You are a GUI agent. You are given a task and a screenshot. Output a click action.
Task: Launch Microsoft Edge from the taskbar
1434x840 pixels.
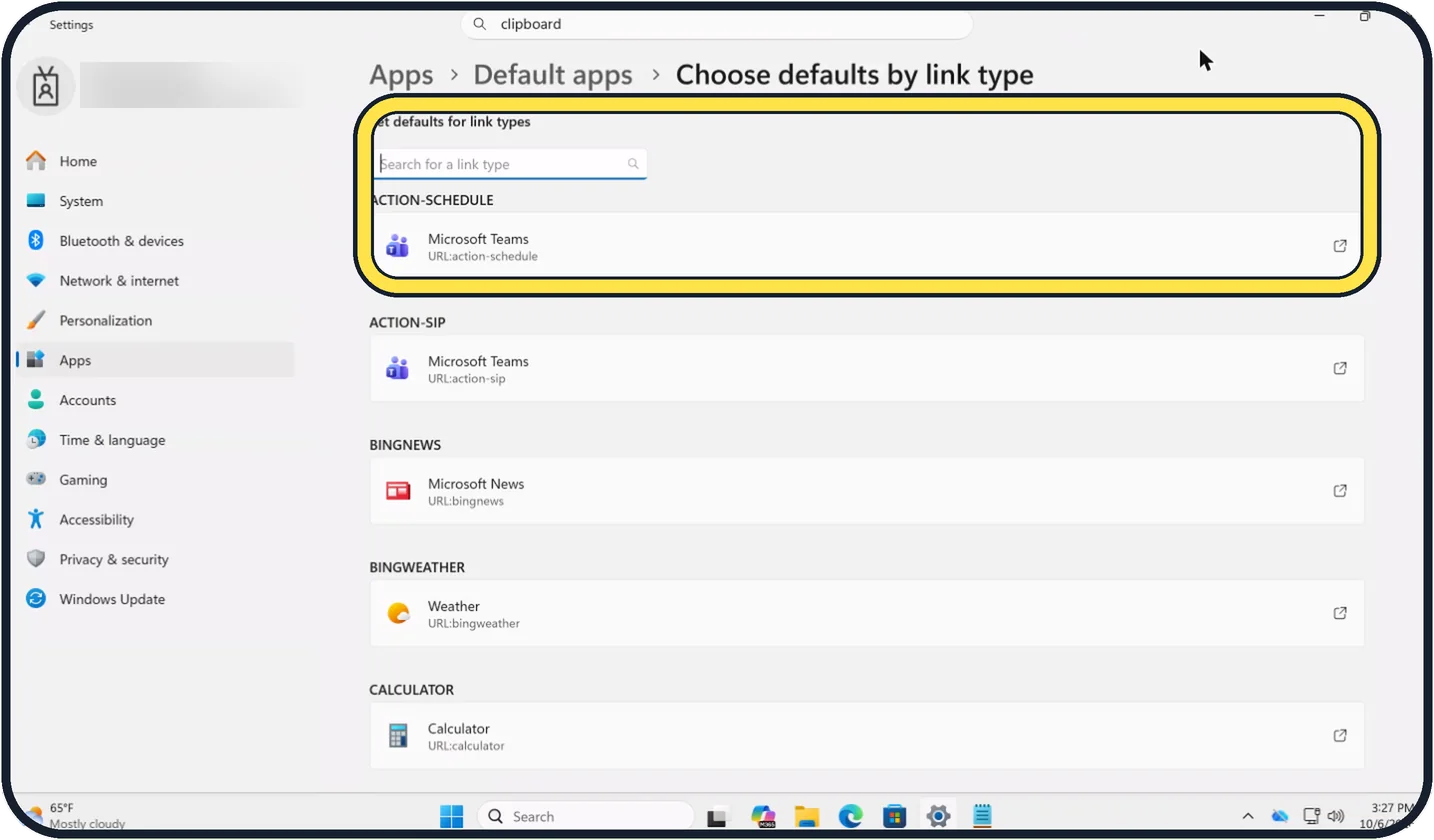pyautogui.click(x=850, y=816)
